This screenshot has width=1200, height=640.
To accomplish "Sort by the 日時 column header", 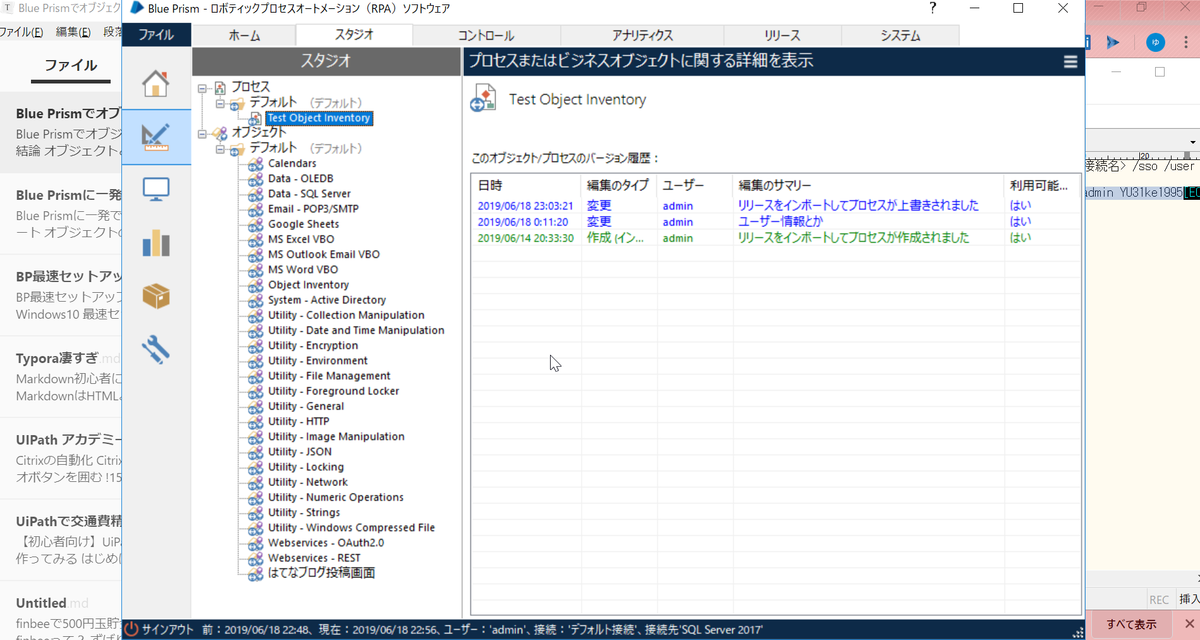I will click(526, 186).
